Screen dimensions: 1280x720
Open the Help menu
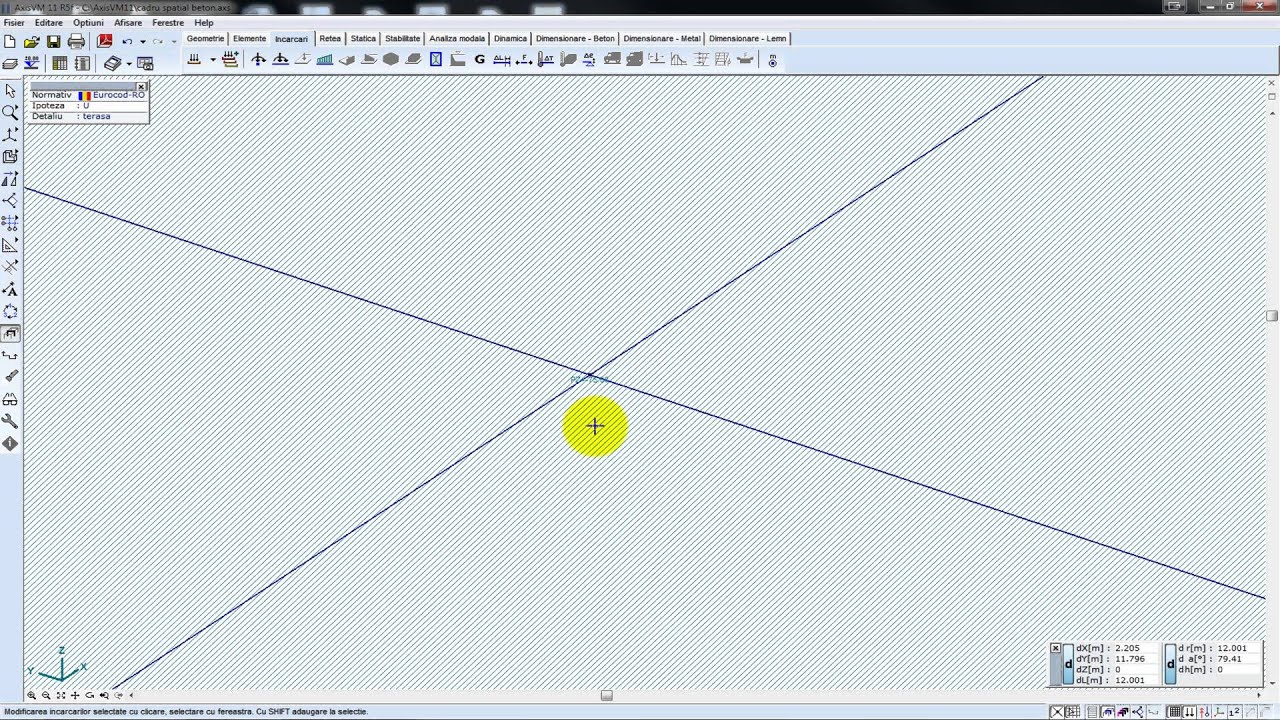pyautogui.click(x=204, y=22)
